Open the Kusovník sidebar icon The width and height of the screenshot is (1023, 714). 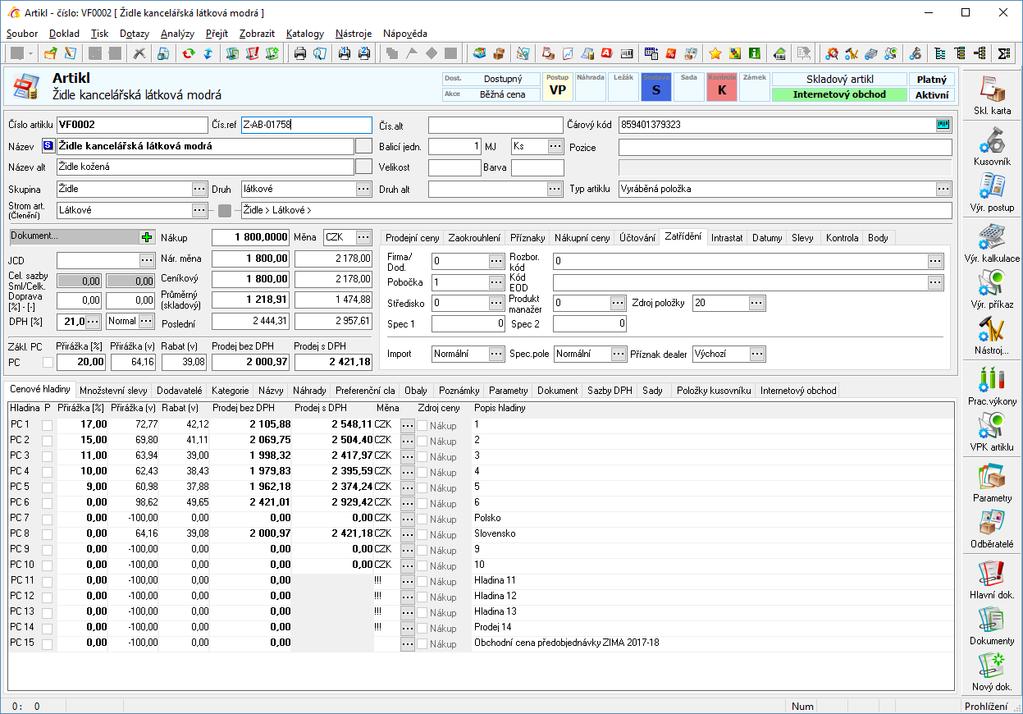click(x=992, y=140)
